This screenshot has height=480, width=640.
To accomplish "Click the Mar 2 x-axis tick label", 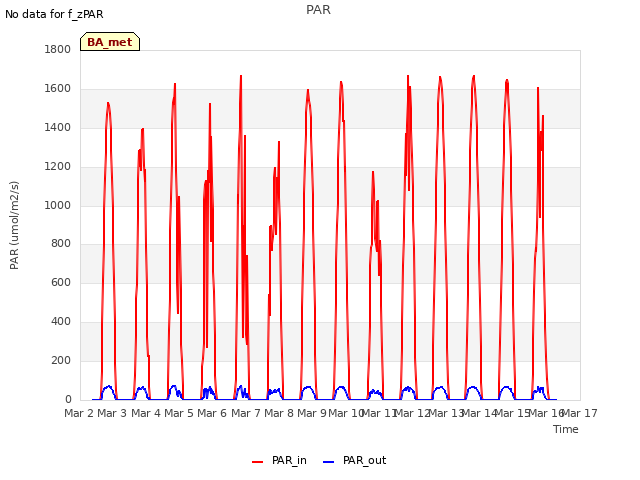I will (x=79, y=413).
